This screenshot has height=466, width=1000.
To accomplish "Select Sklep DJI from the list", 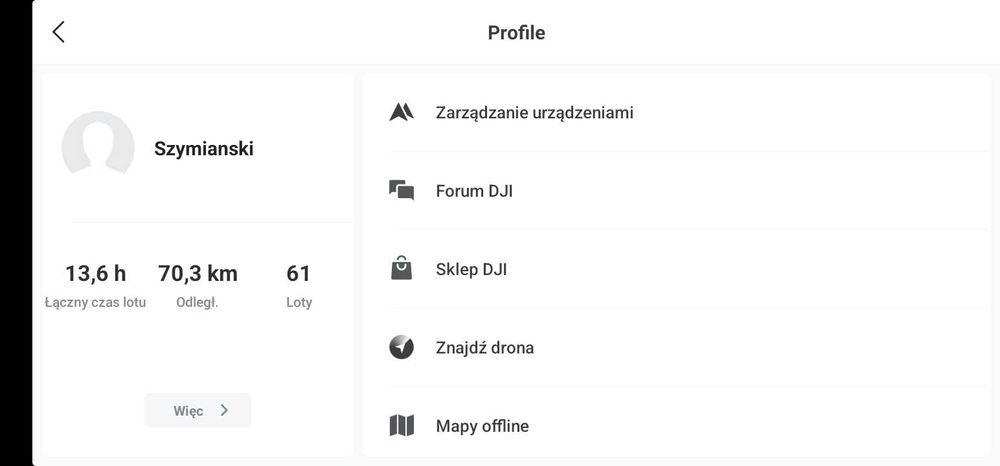I will pyautogui.click(x=471, y=269).
